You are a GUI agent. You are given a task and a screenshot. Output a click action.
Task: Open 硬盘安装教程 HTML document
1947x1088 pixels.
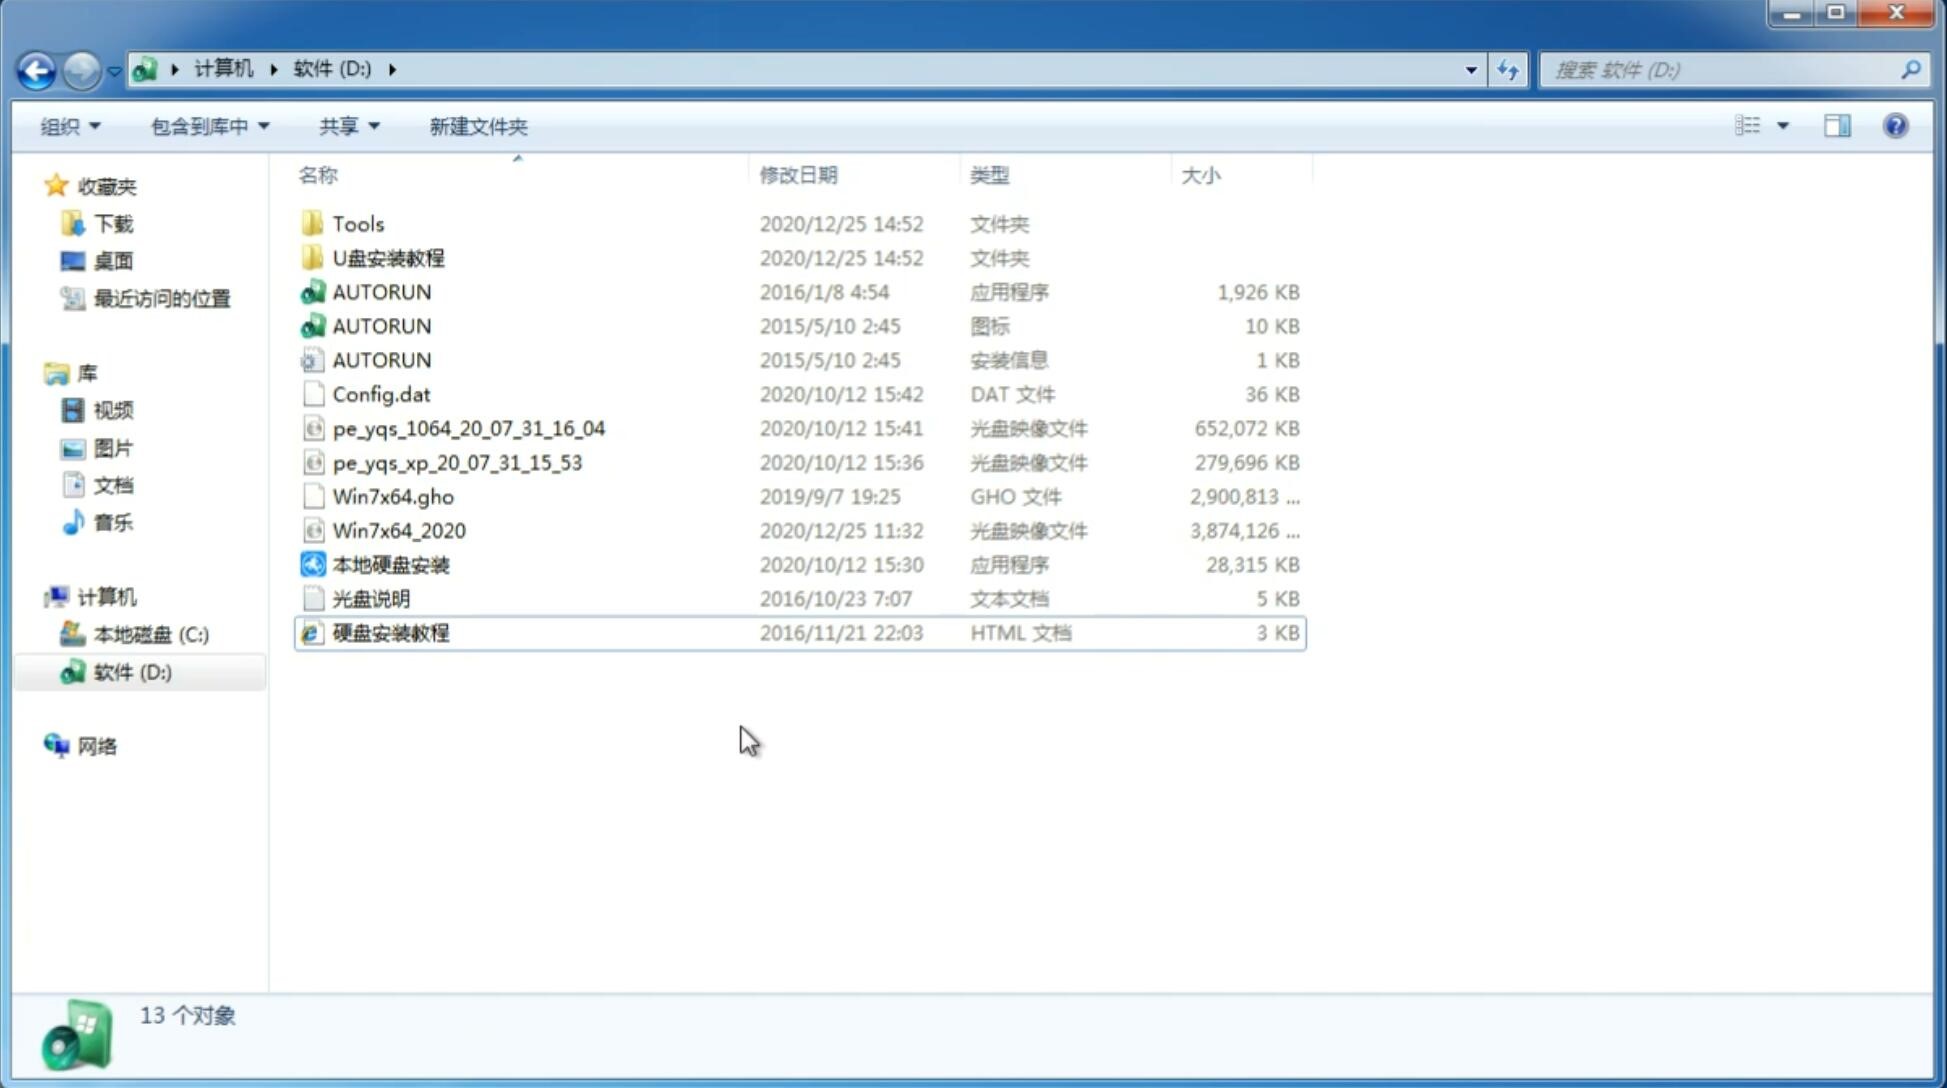[390, 632]
